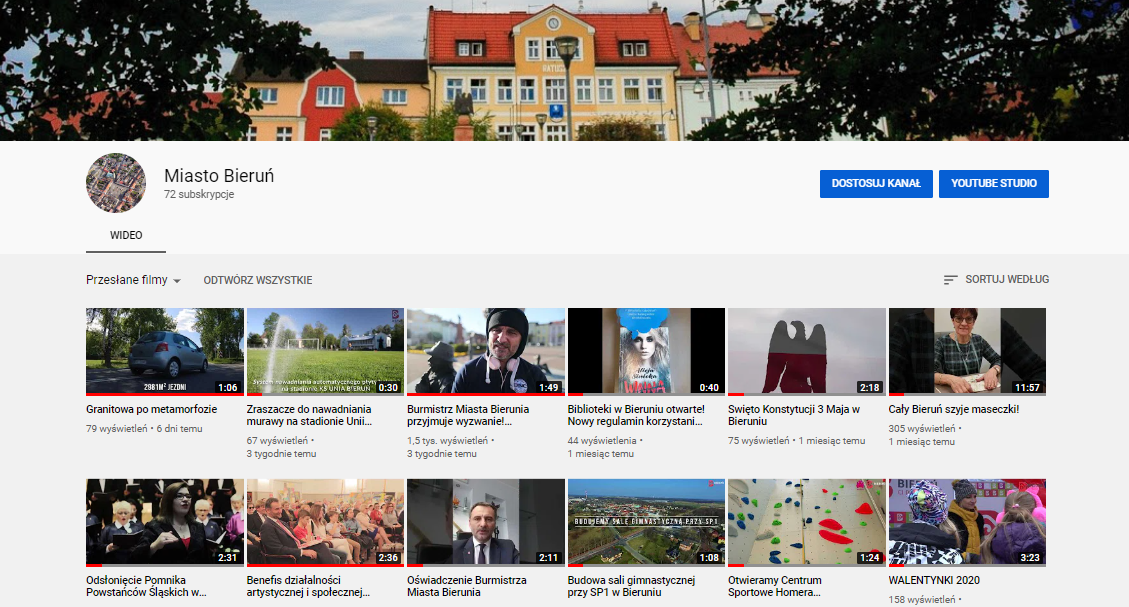The width and height of the screenshot is (1129, 607).
Task: Expand the Przesłane filmy dropdown
Action: [133, 281]
